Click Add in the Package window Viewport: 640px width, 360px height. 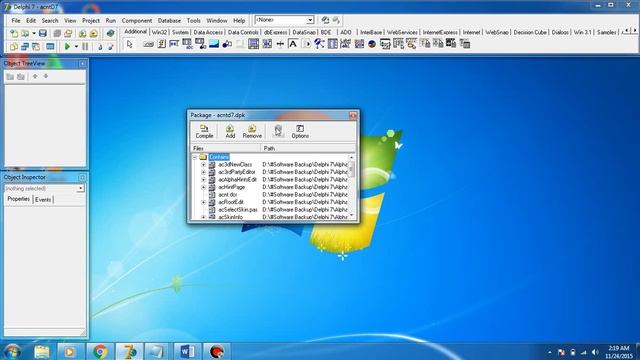(x=230, y=131)
